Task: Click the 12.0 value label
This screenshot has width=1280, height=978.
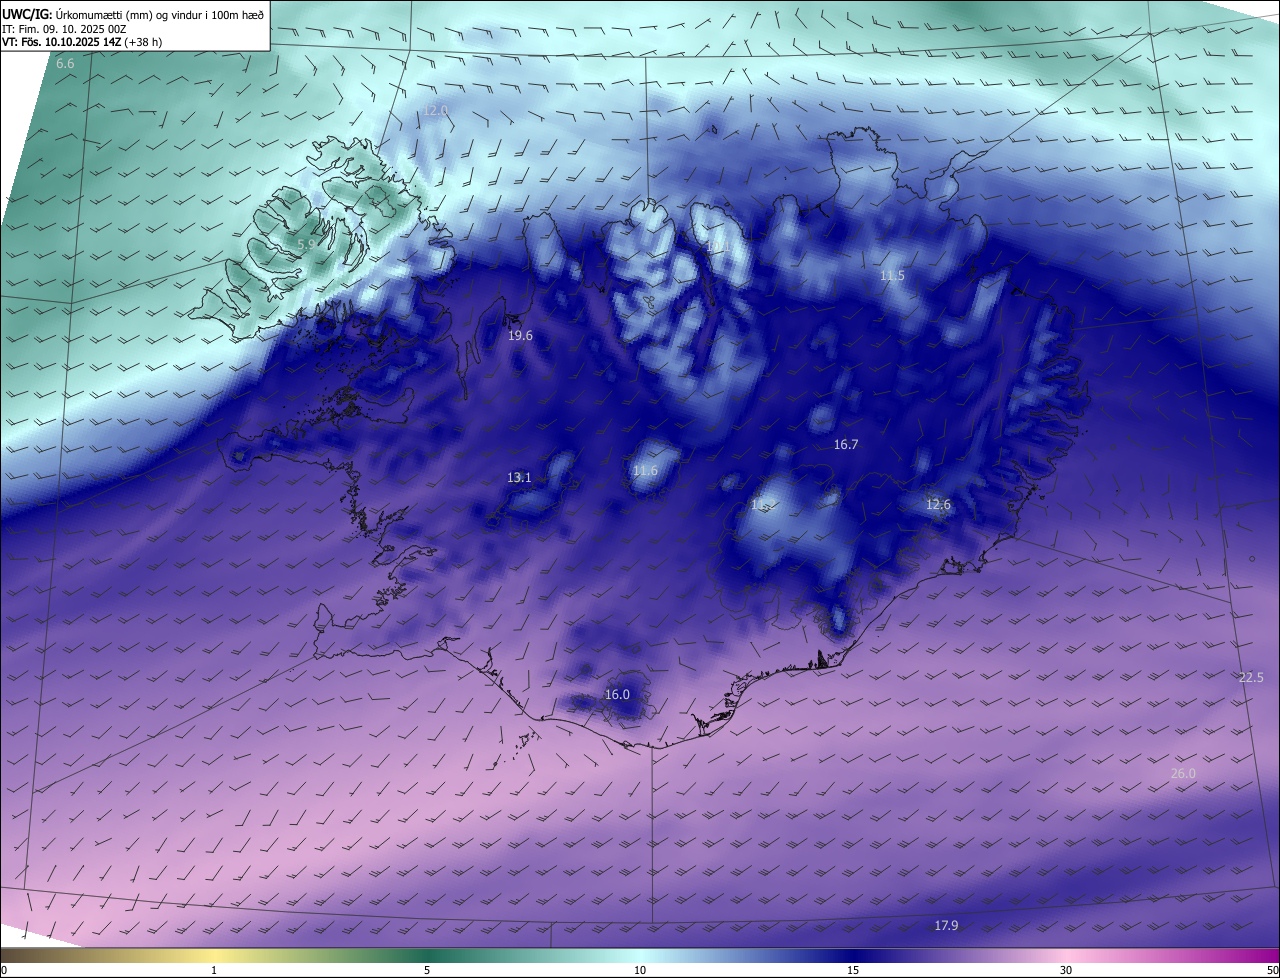Action: click(435, 110)
